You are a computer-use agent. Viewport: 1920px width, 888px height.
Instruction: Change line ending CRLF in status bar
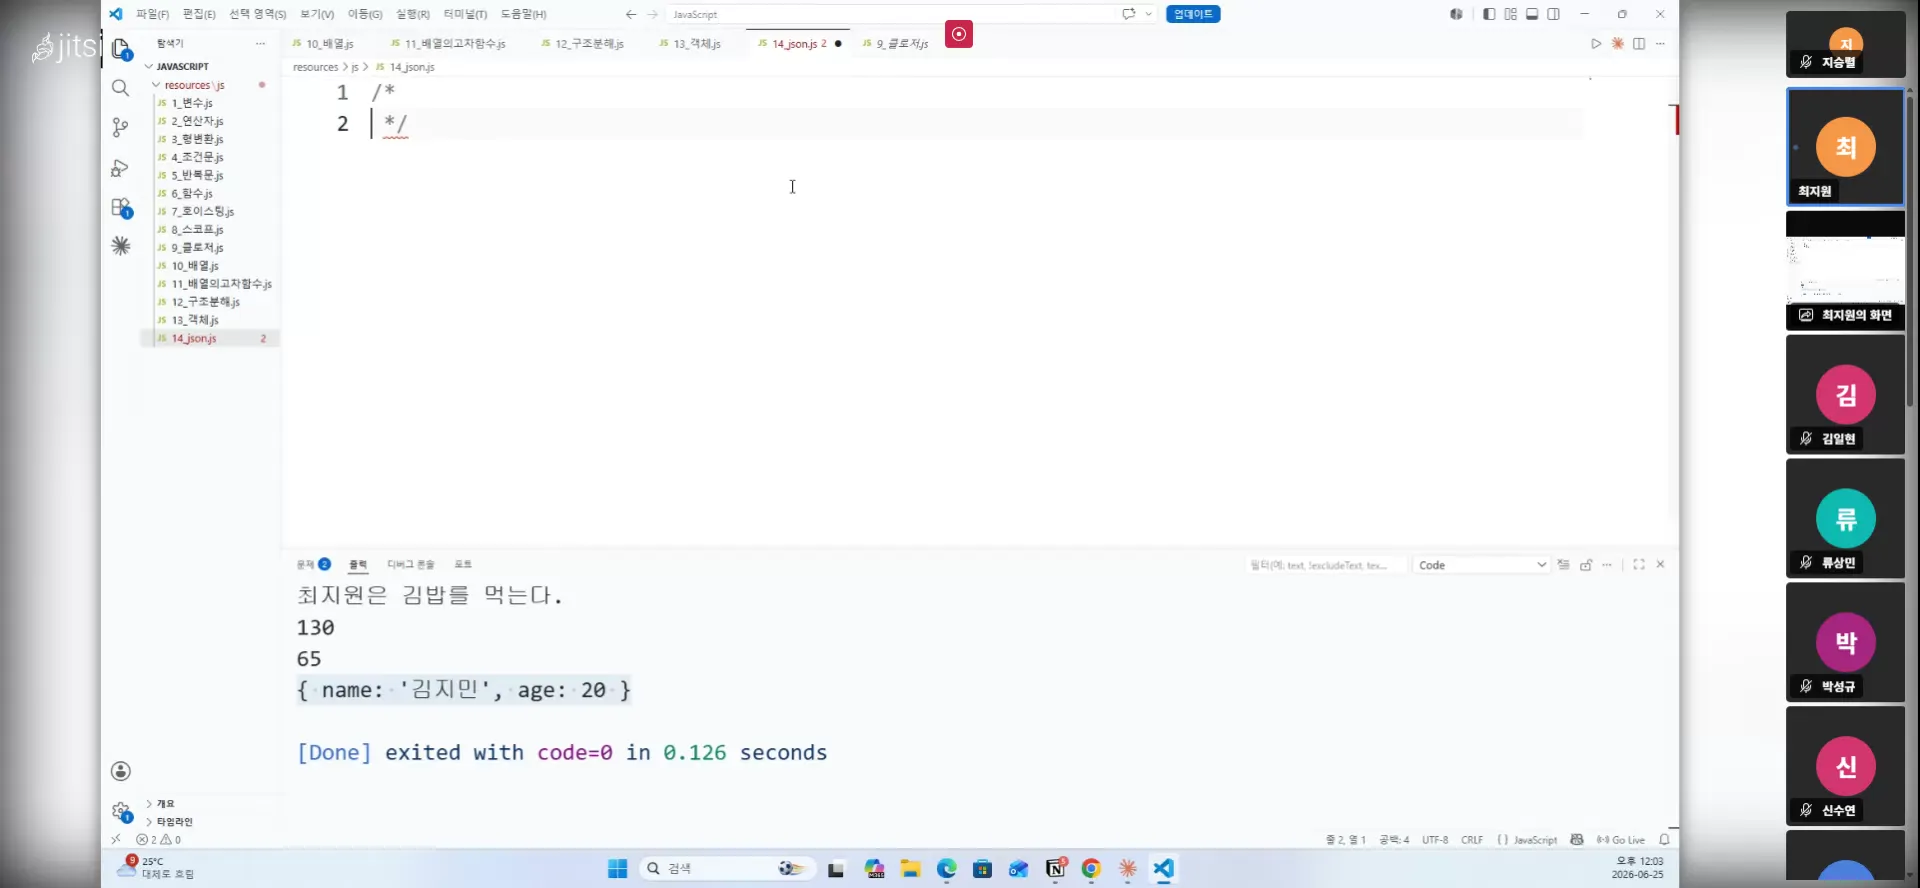pyautogui.click(x=1472, y=840)
